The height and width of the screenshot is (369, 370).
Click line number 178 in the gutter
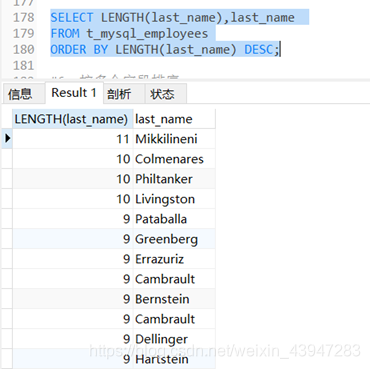pyautogui.click(x=23, y=17)
